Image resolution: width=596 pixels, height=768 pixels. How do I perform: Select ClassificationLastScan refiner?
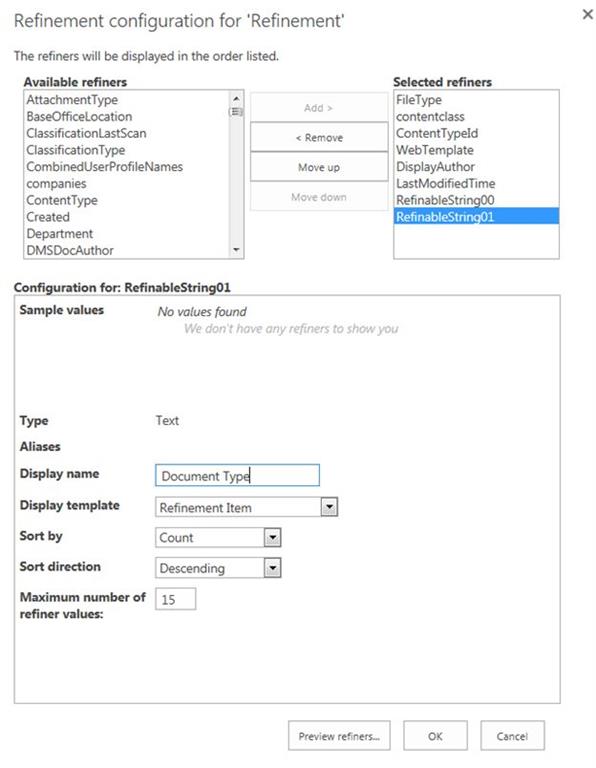[x=127, y=133]
